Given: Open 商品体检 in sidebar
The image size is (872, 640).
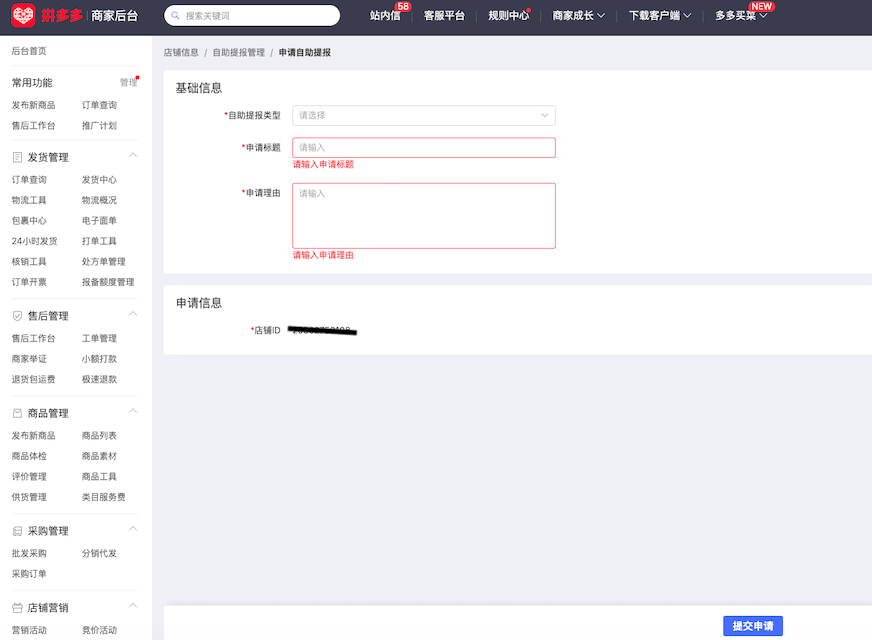Looking at the screenshot, I should (x=29, y=457).
